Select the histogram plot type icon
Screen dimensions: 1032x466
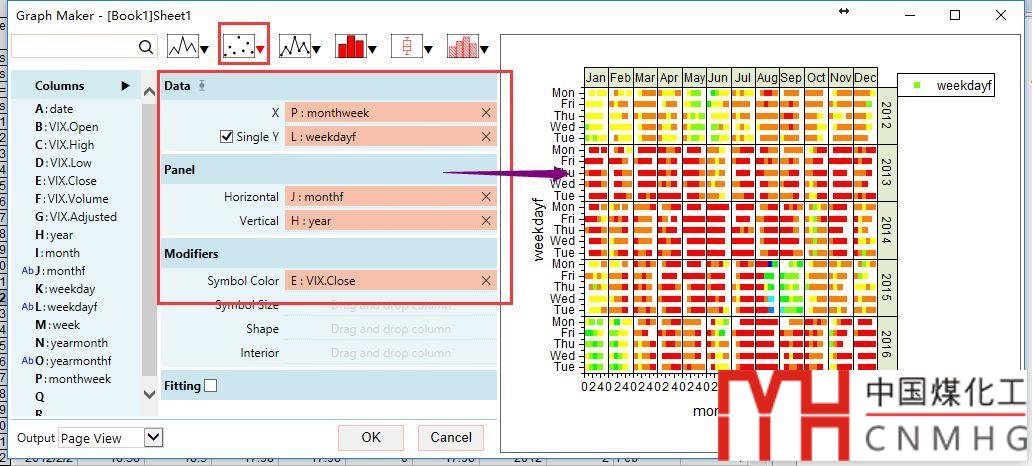click(462, 47)
